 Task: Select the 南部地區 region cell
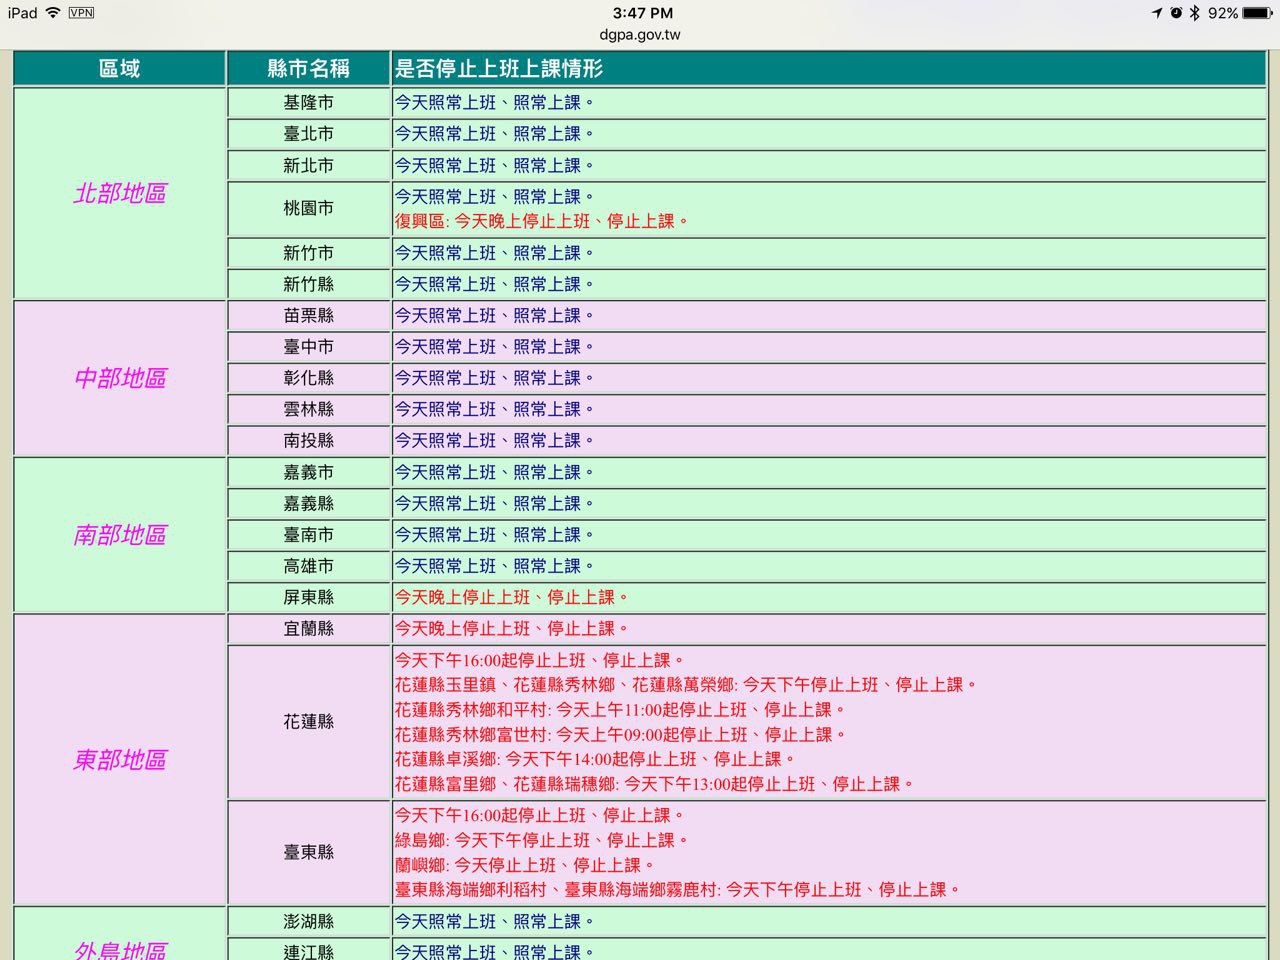click(120, 535)
